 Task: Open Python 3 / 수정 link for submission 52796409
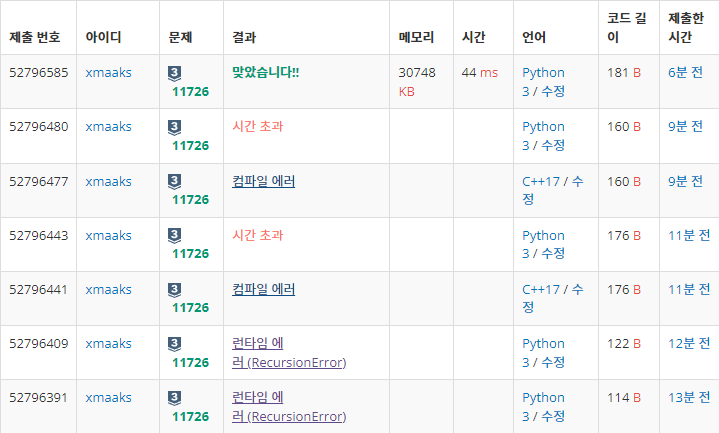tap(543, 353)
